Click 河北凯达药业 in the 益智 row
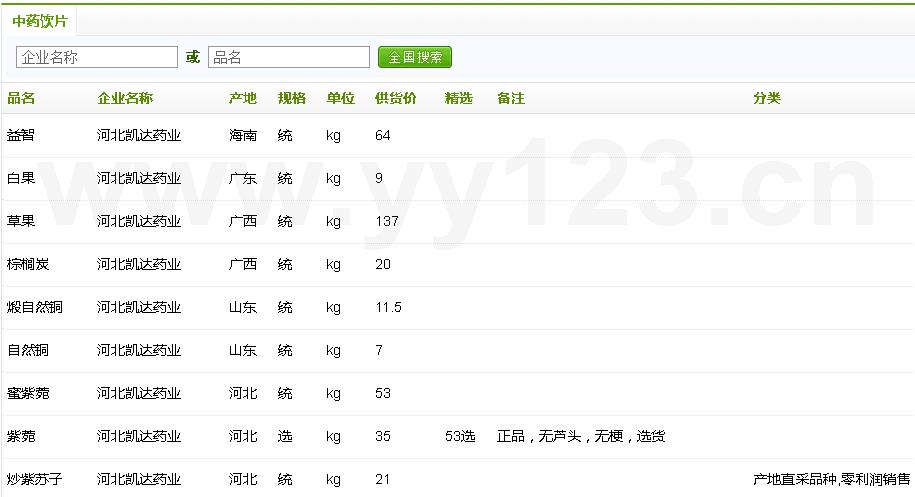Viewport: 915px width, 497px height. pyautogui.click(x=139, y=135)
